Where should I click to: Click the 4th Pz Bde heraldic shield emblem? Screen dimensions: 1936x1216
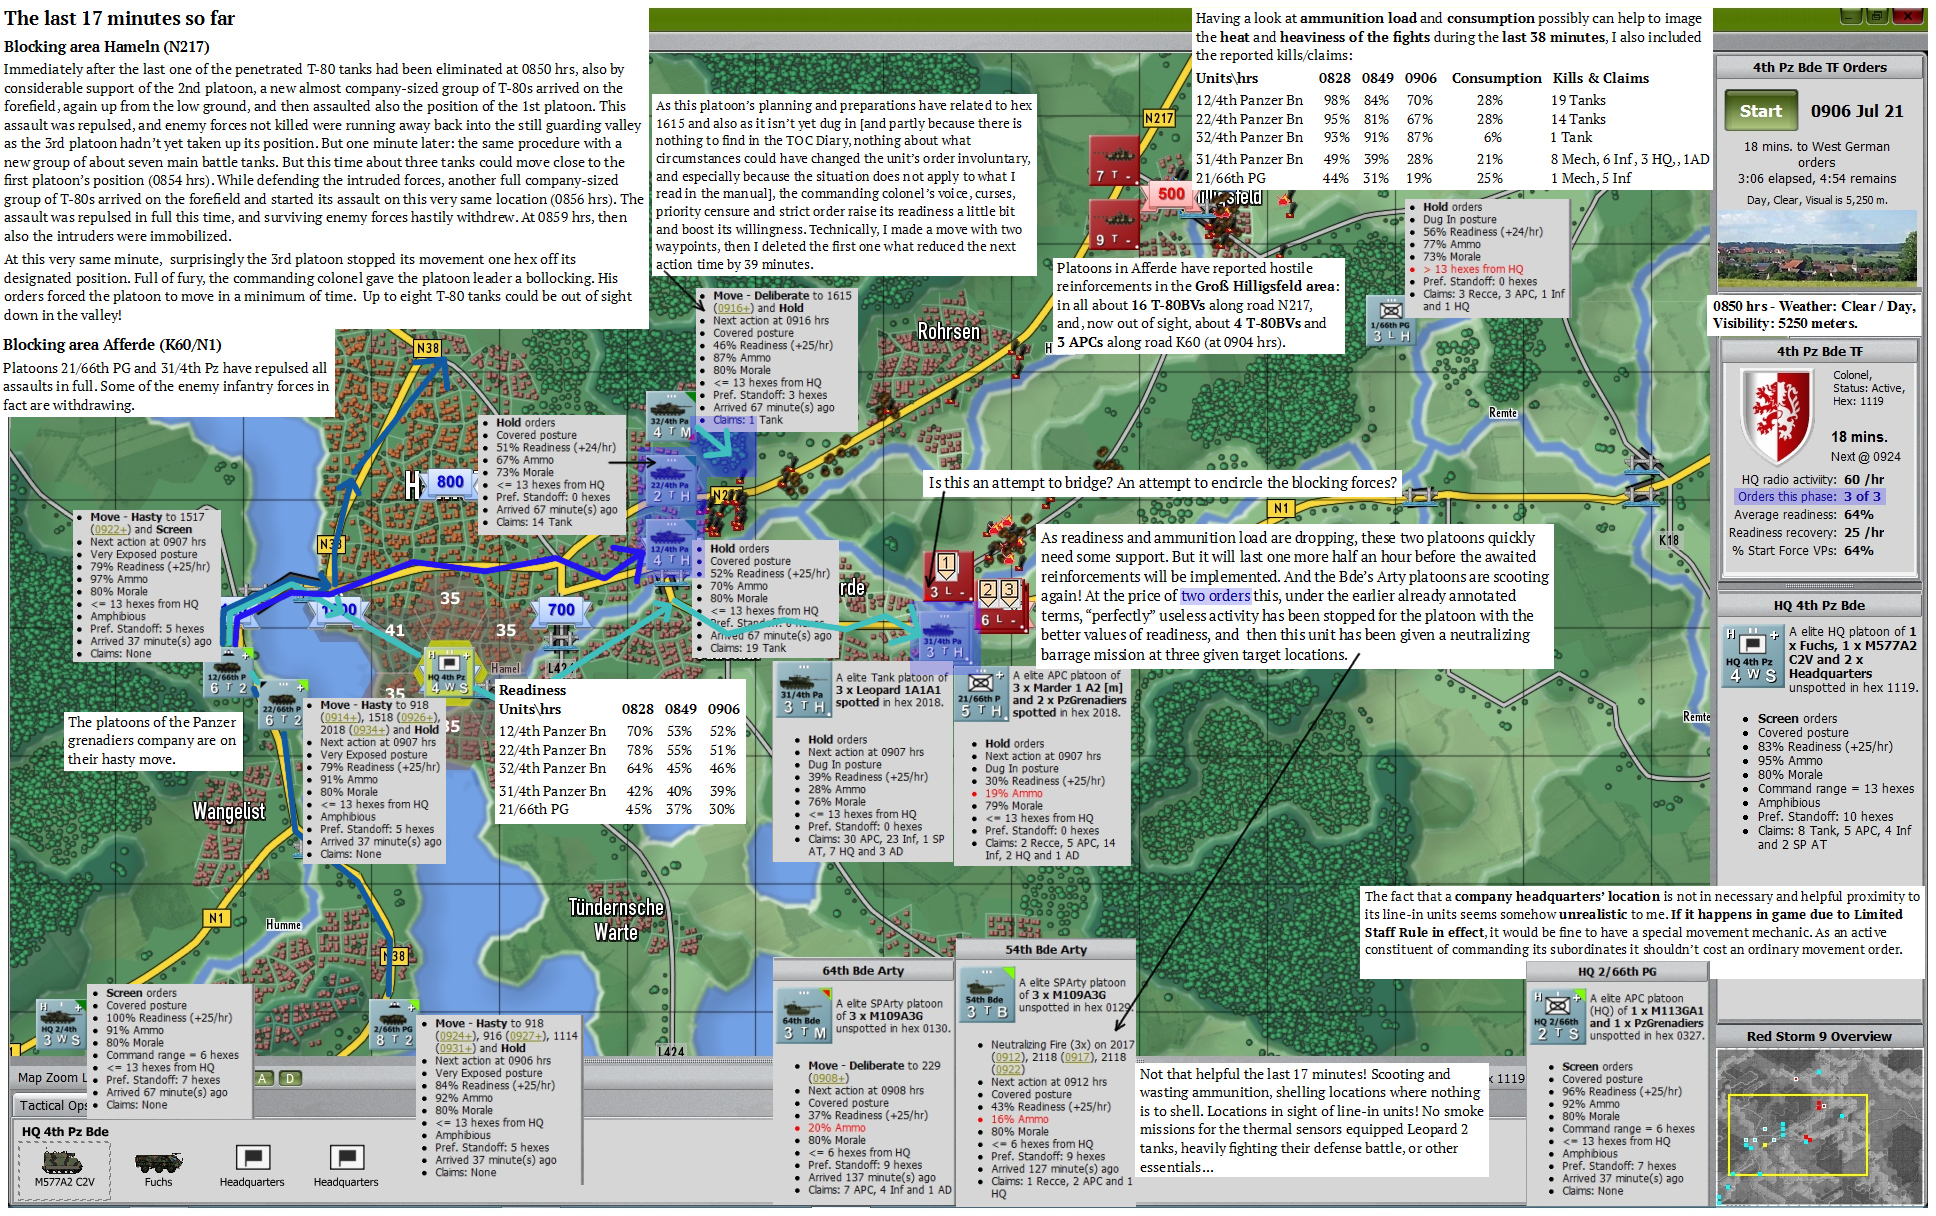(1776, 414)
